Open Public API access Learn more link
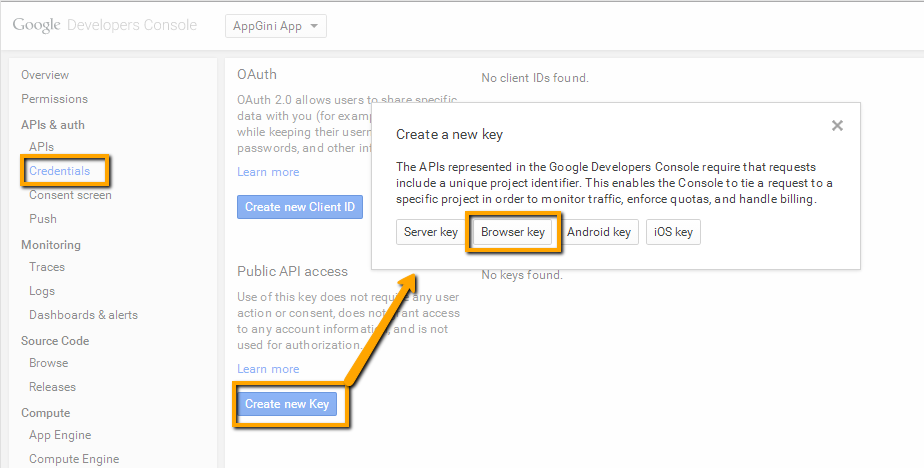The image size is (924, 468). [x=268, y=368]
